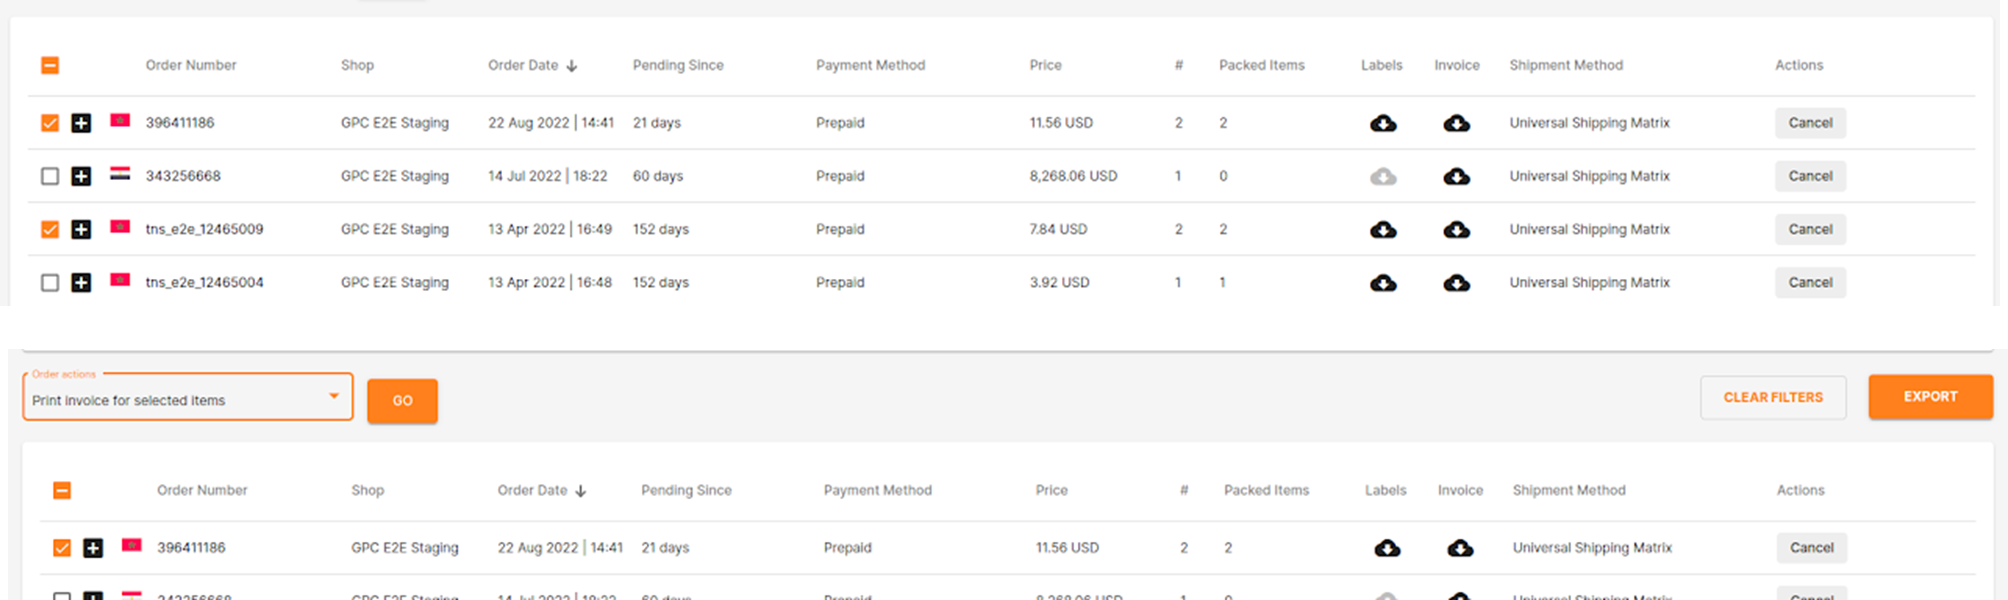Expand row details for order 343256668

(x=82, y=176)
